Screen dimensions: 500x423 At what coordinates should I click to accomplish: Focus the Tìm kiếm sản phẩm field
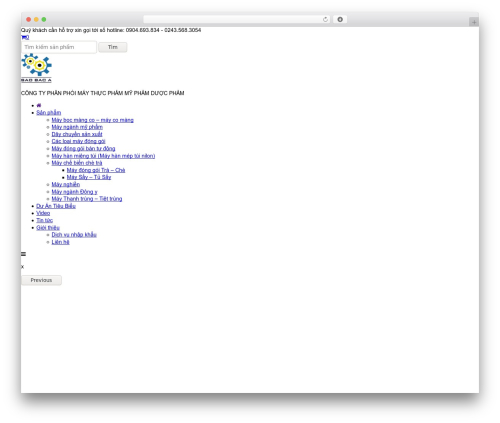(x=59, y=47)
